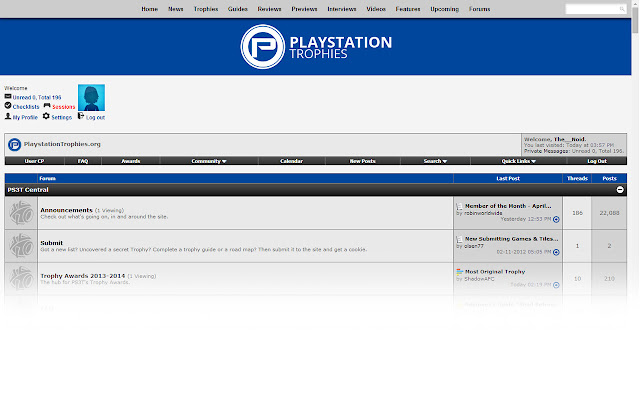The width and height of the screenshot is (640, 400).
Task: Open the Search dropdown in navbar
Action: pos(435,161)
